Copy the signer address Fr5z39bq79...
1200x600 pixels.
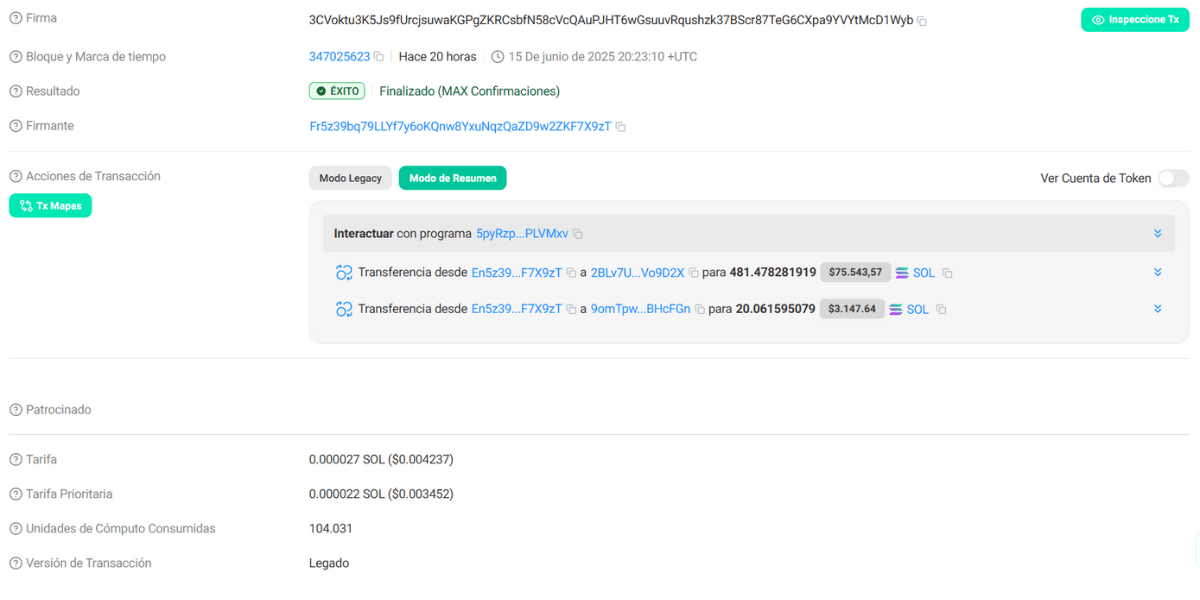click(621, 127)
